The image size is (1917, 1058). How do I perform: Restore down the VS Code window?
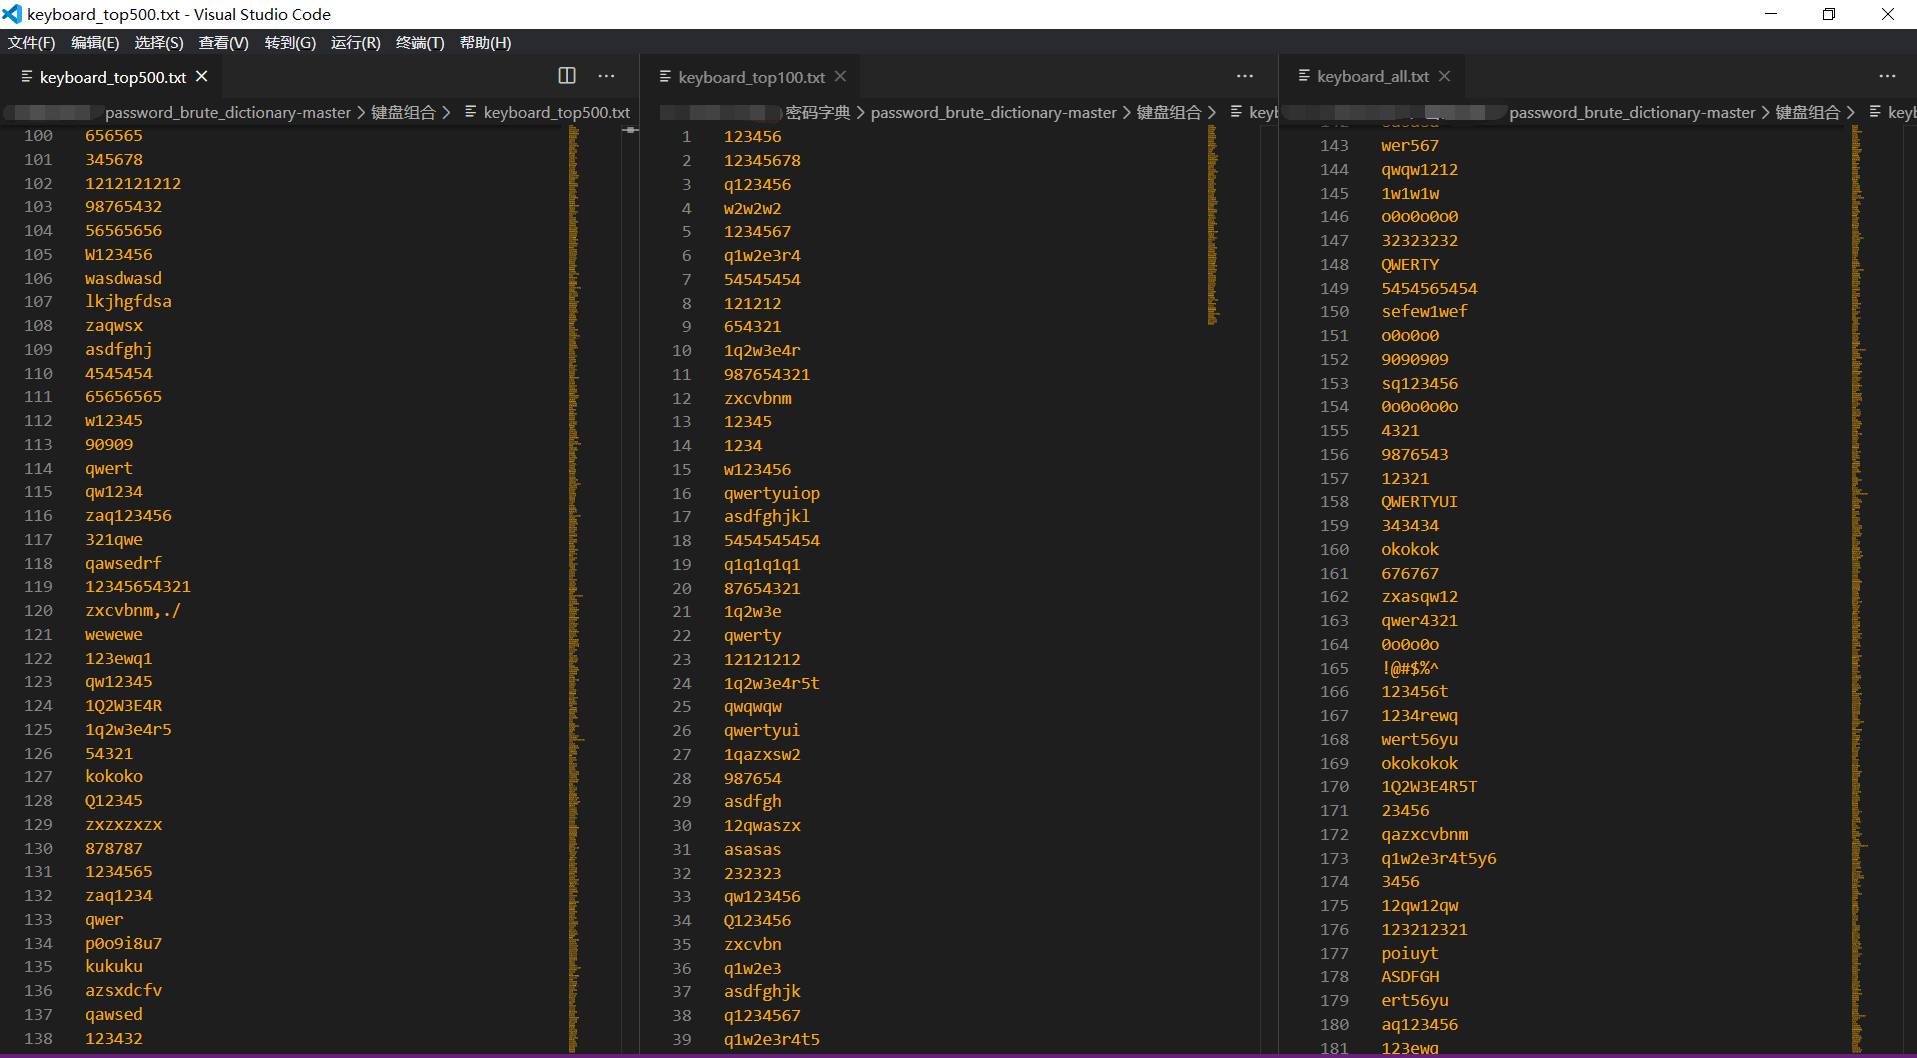coord(1829,14)
